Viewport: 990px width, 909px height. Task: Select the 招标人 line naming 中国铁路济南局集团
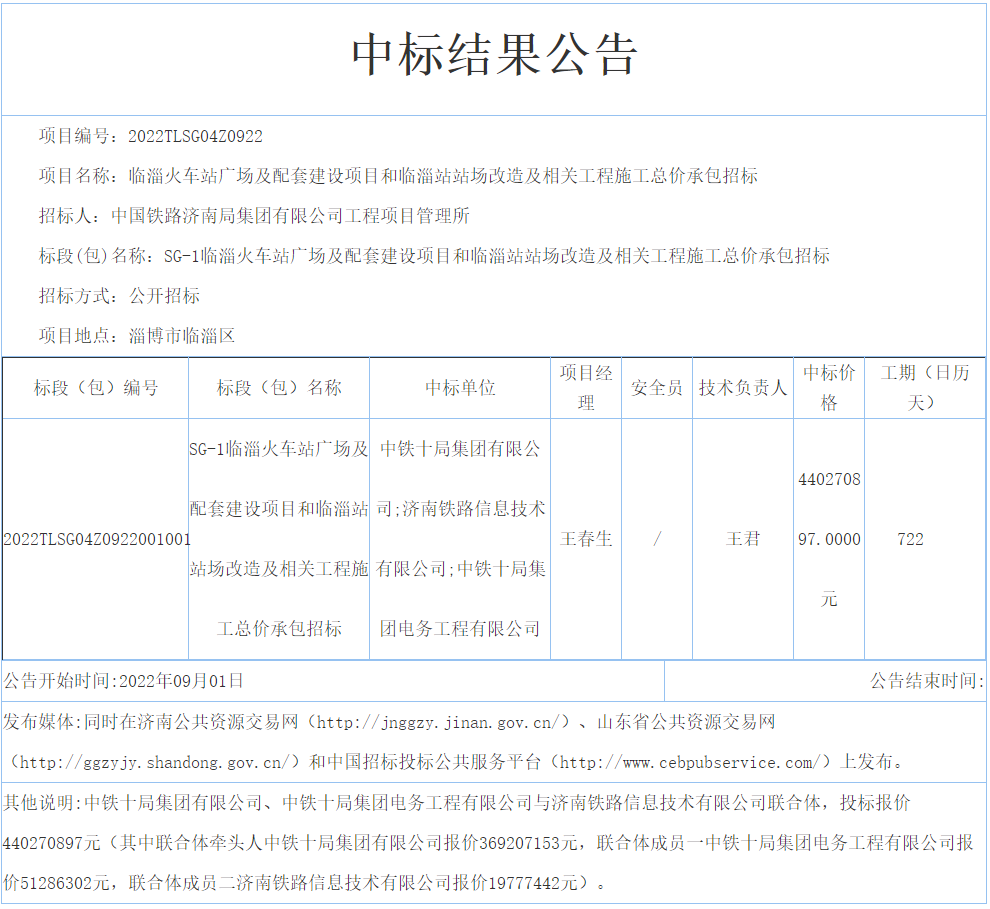[254, 216]
